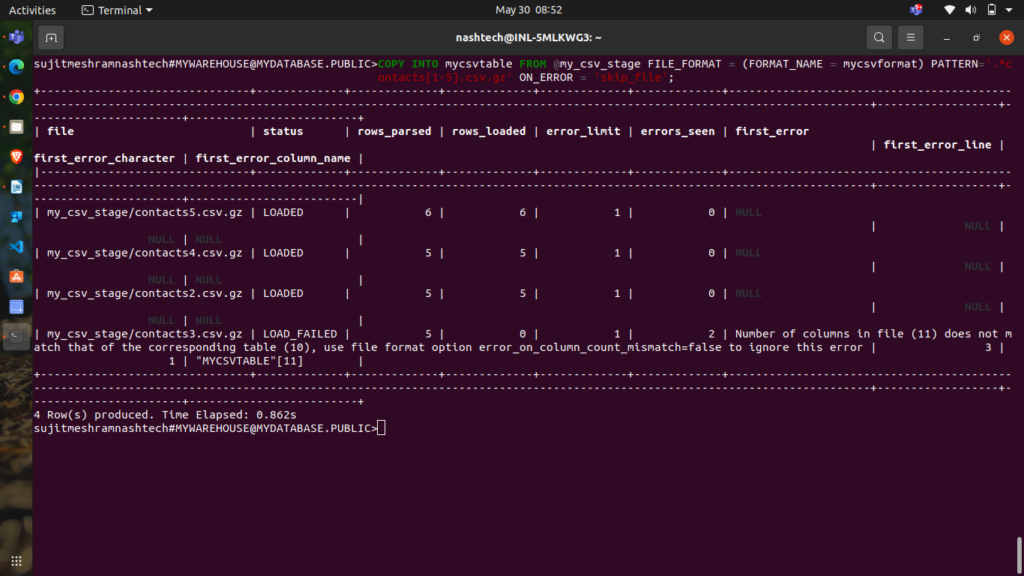Open Visual Studio Code from the dock
This screenshot has height=576, width=1024.
16,246
